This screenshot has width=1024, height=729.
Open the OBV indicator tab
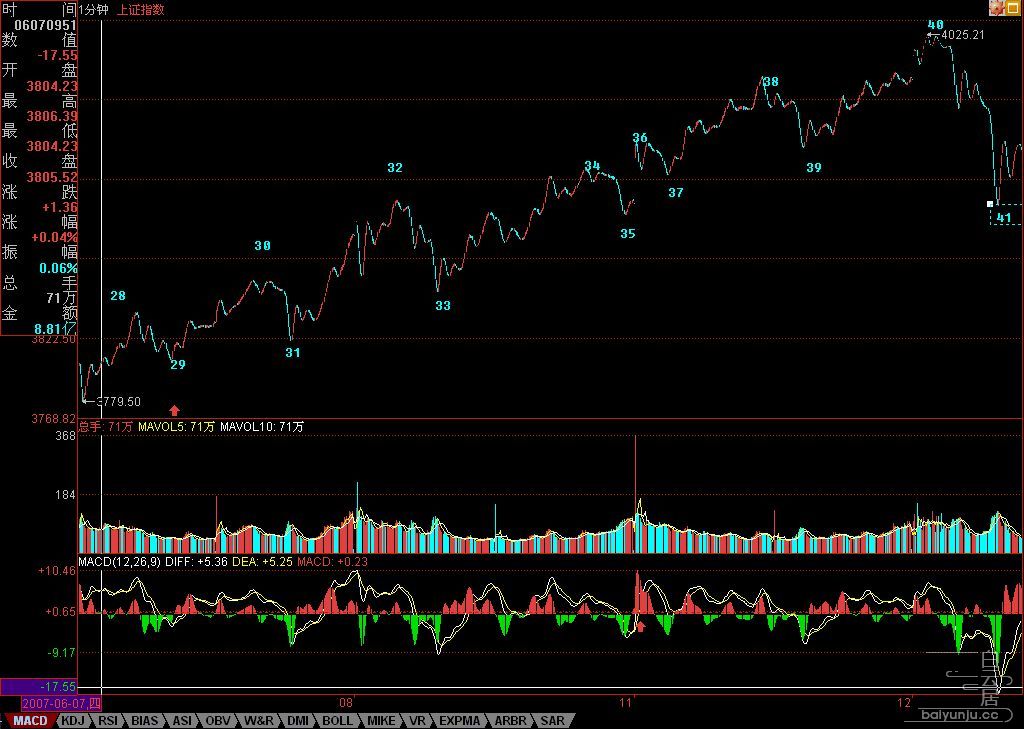pos(217,721)
